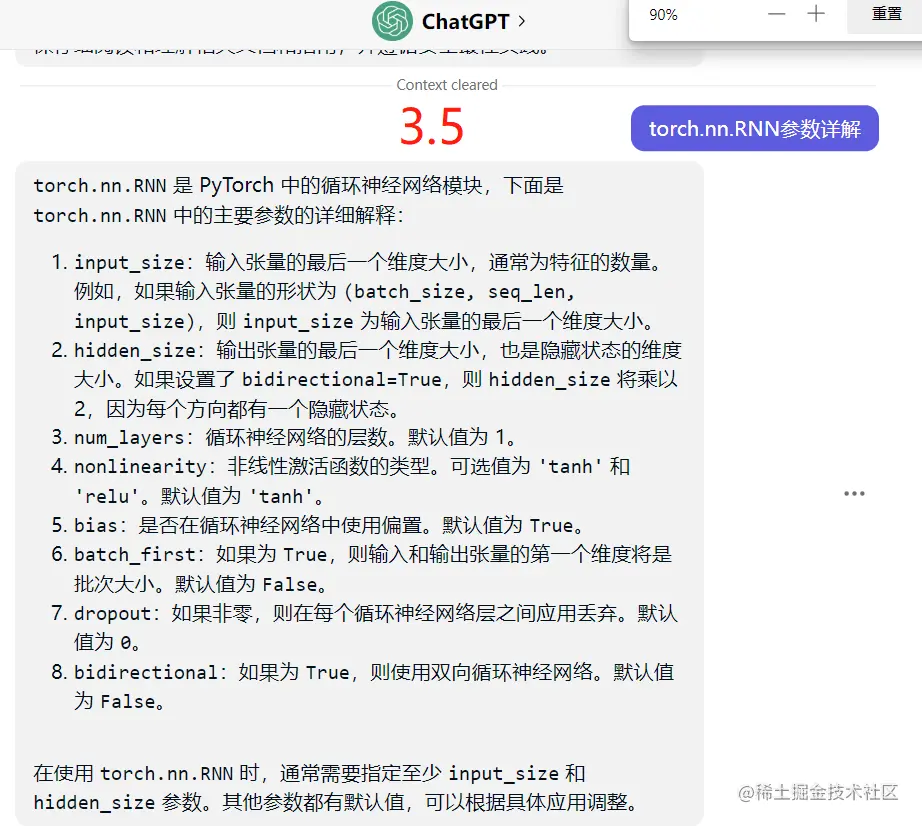Click the bidirectional parameter list item

[363, 686]
